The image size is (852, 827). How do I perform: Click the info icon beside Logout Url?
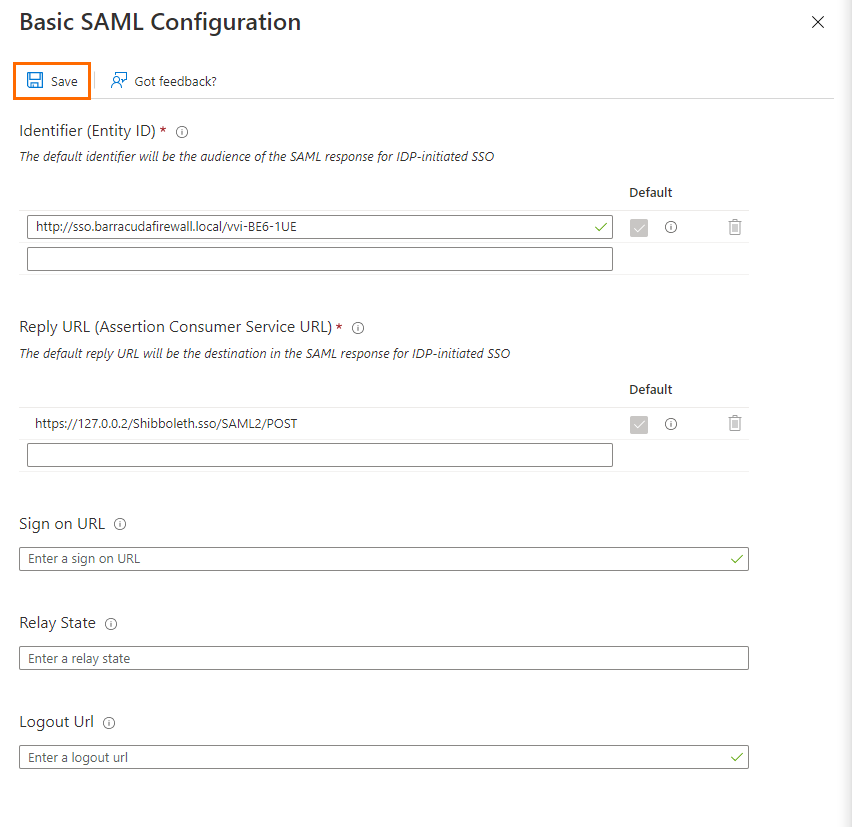[108, 722]
